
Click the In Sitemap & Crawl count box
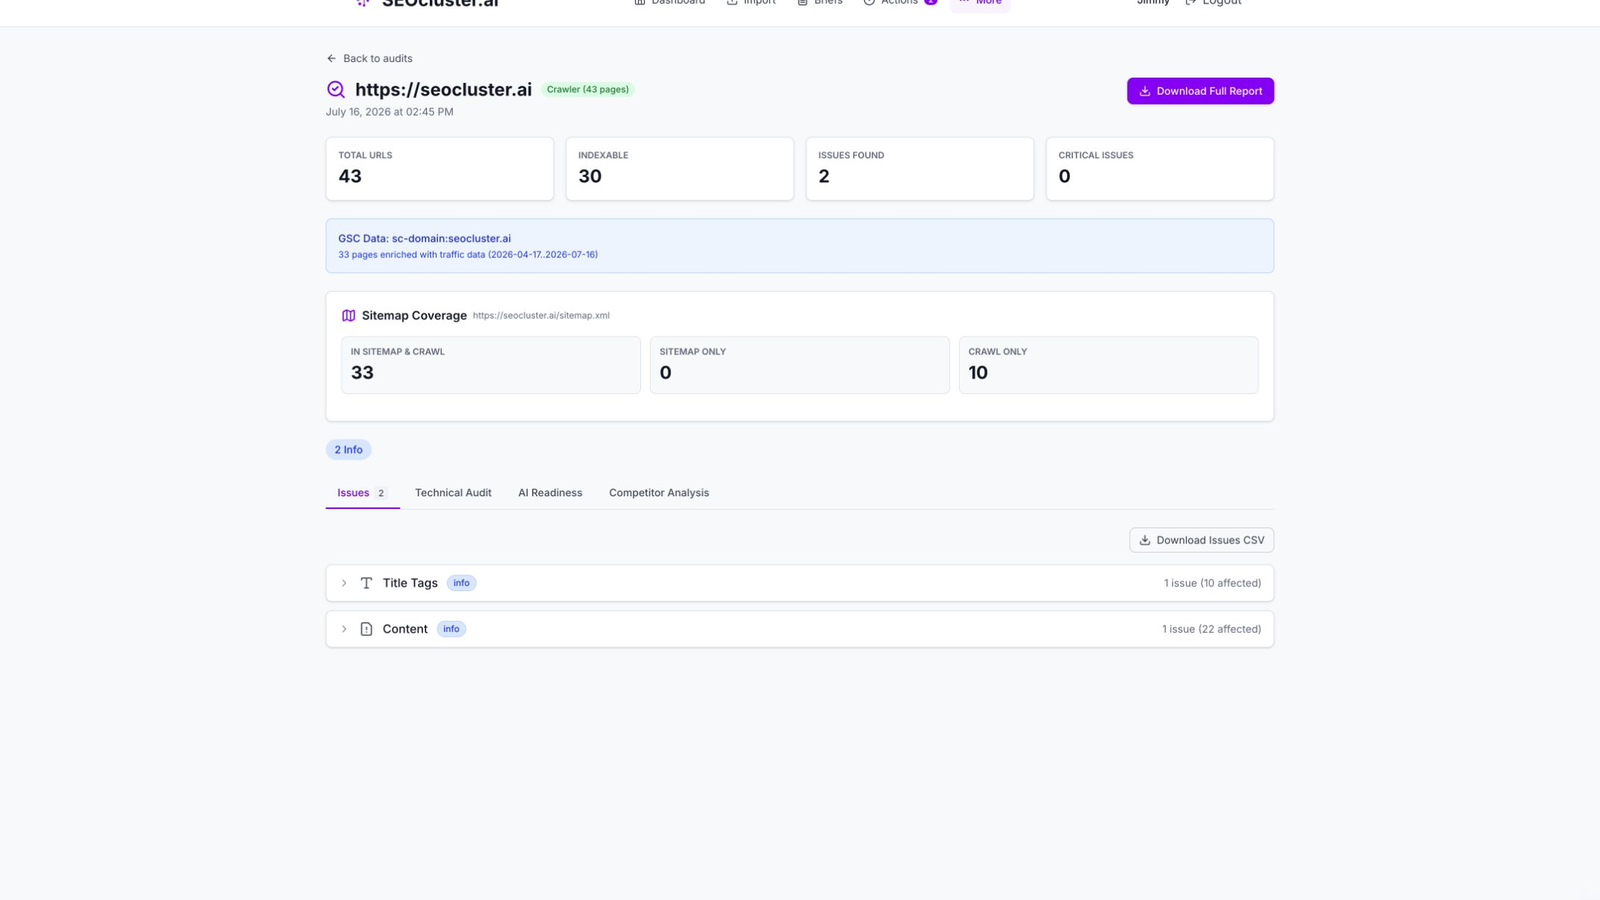[x=491, y=365]
